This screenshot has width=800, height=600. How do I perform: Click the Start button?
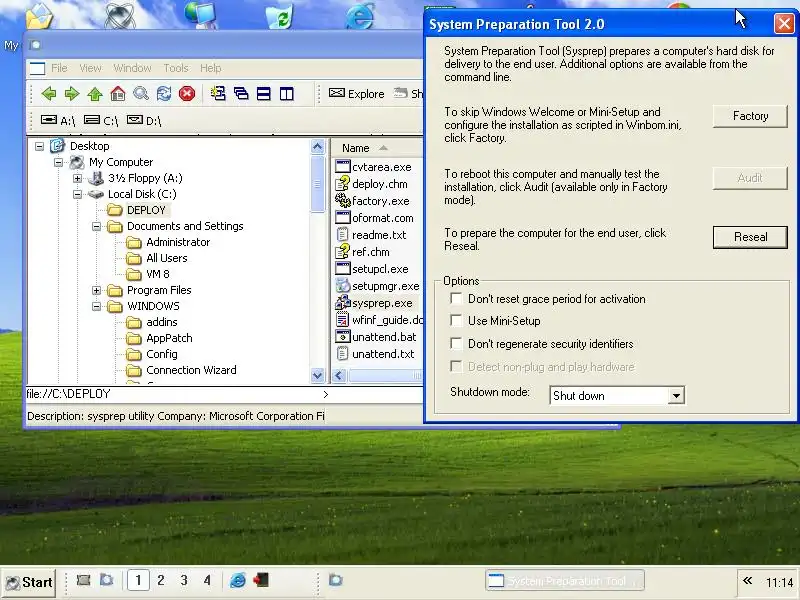[x=29, y=582]
